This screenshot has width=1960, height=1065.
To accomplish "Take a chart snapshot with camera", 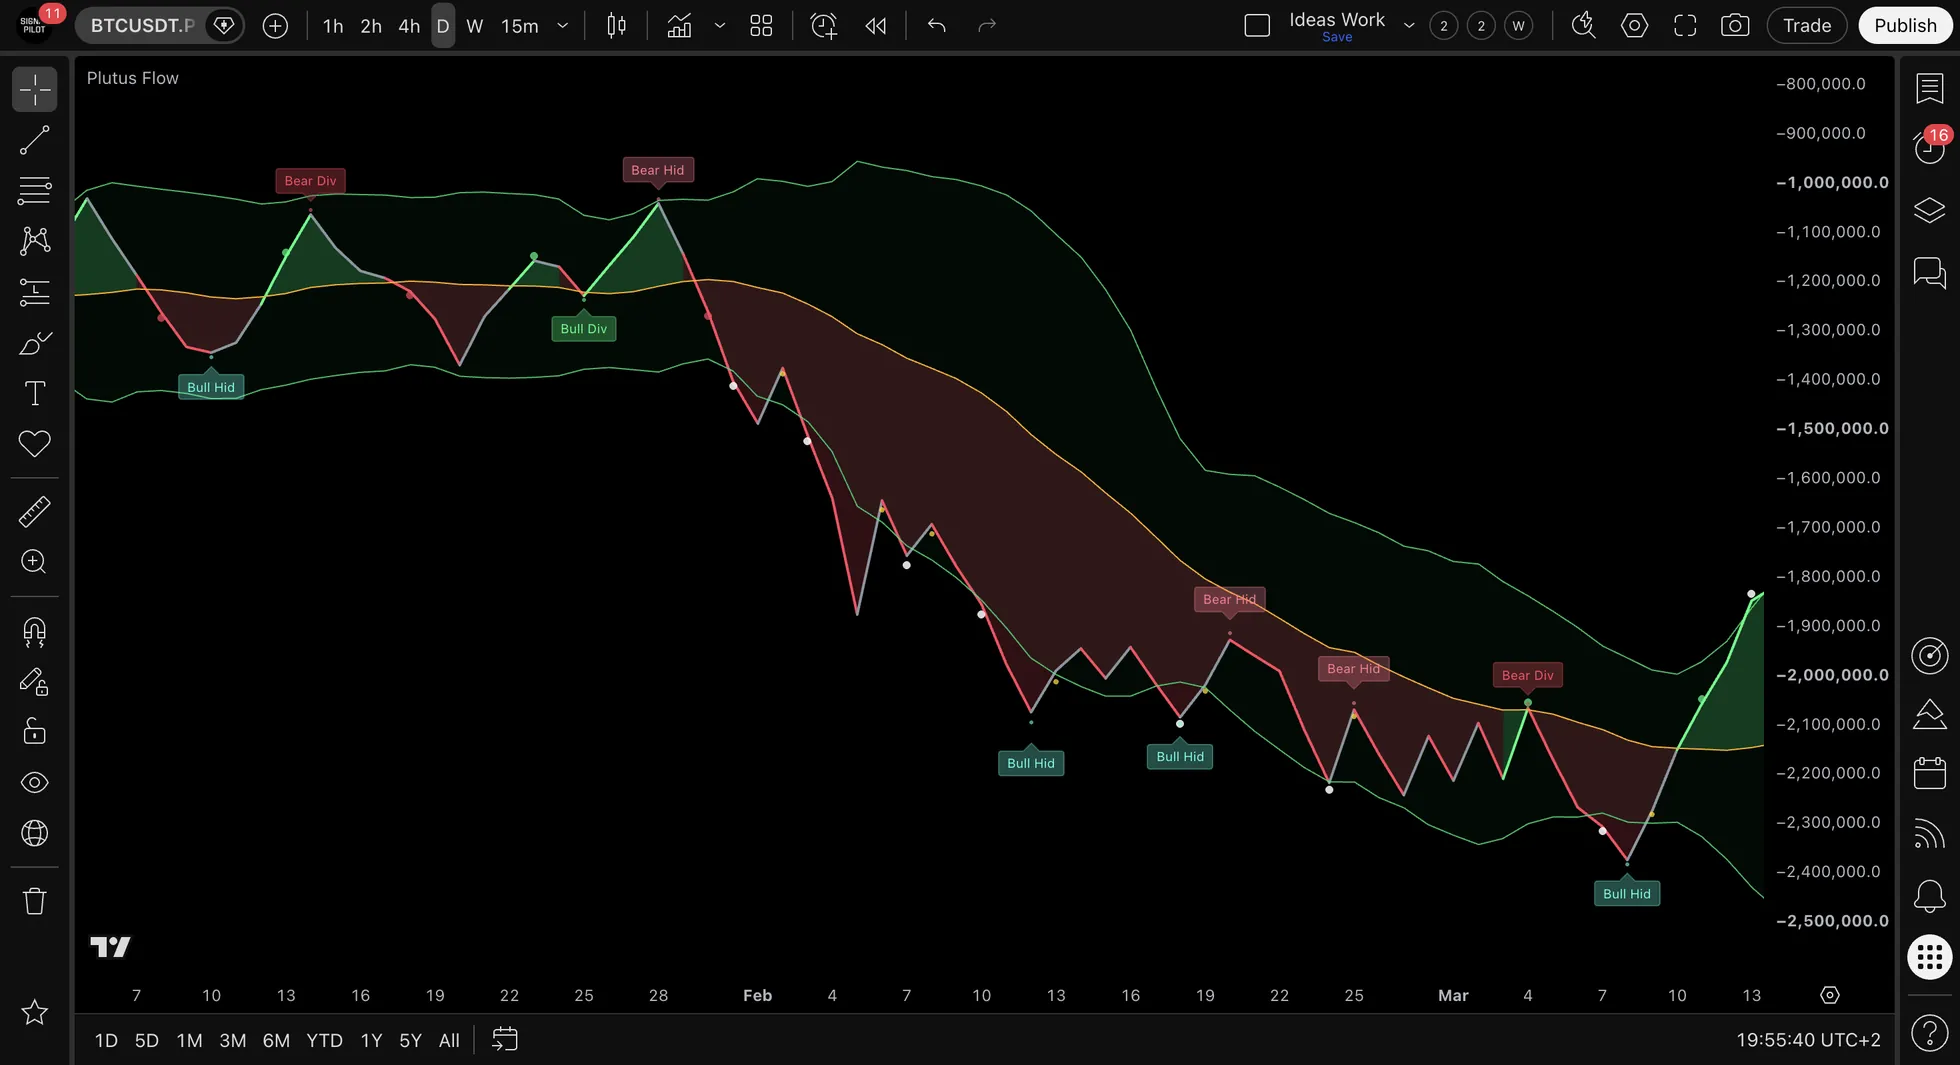I will point(1735,26).
